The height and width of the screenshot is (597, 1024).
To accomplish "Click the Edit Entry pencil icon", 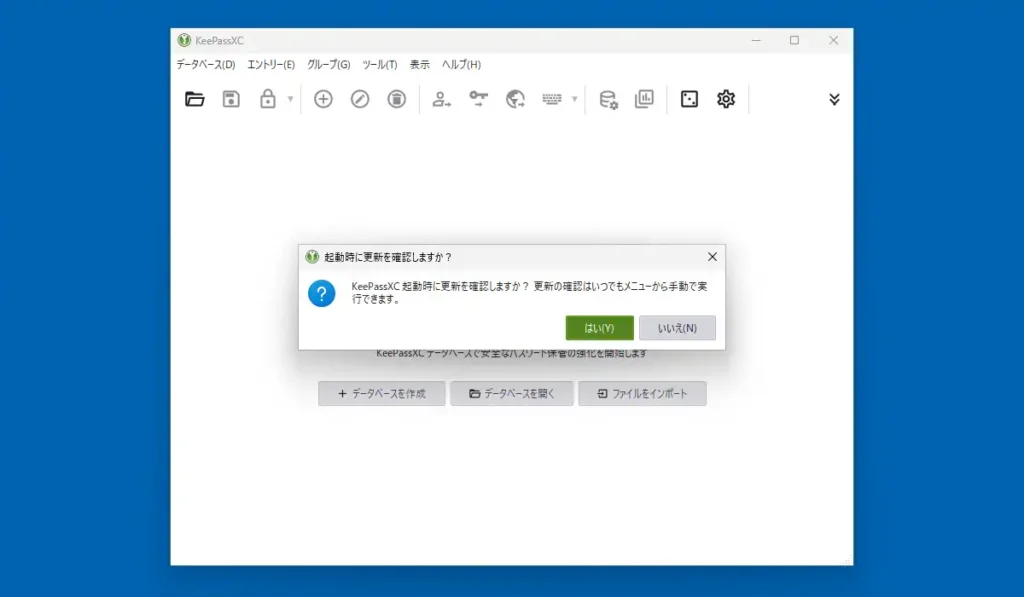I will (360, 99).
